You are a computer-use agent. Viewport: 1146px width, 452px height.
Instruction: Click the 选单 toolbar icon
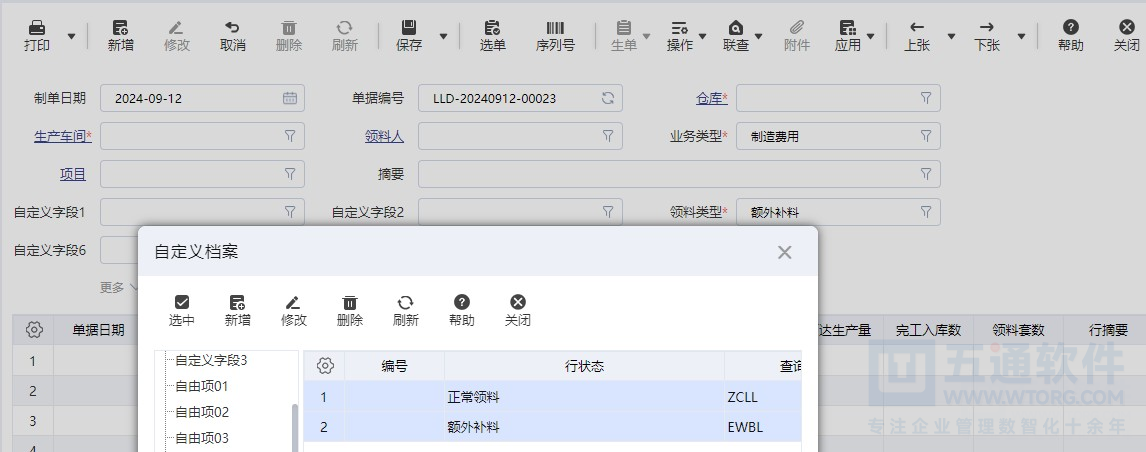[493, 28]
